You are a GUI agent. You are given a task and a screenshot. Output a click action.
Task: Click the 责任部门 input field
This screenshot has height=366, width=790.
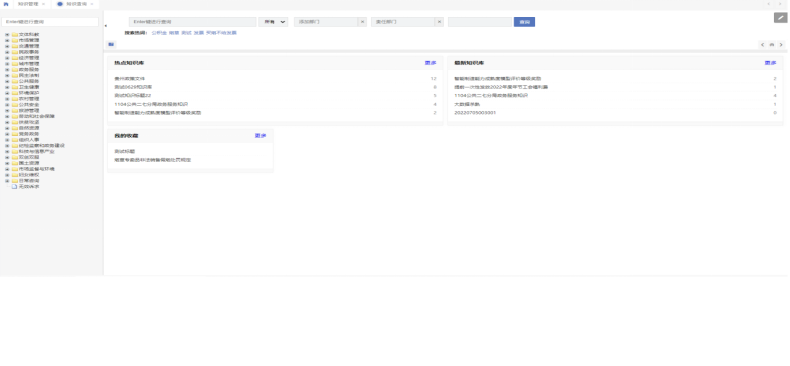403,22
